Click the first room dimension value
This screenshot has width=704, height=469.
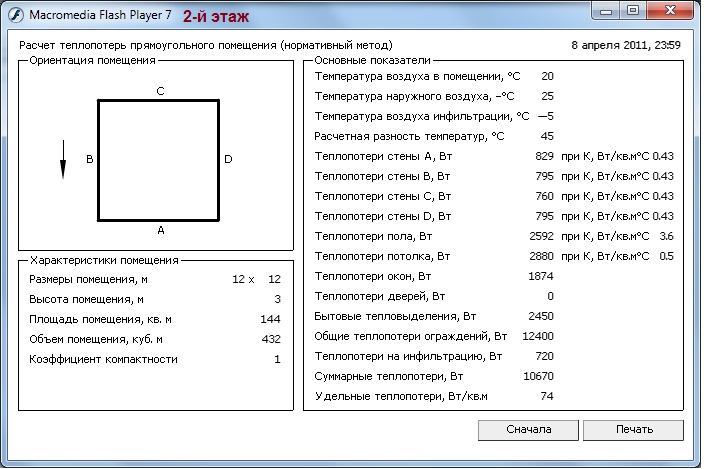coord(238,279)
